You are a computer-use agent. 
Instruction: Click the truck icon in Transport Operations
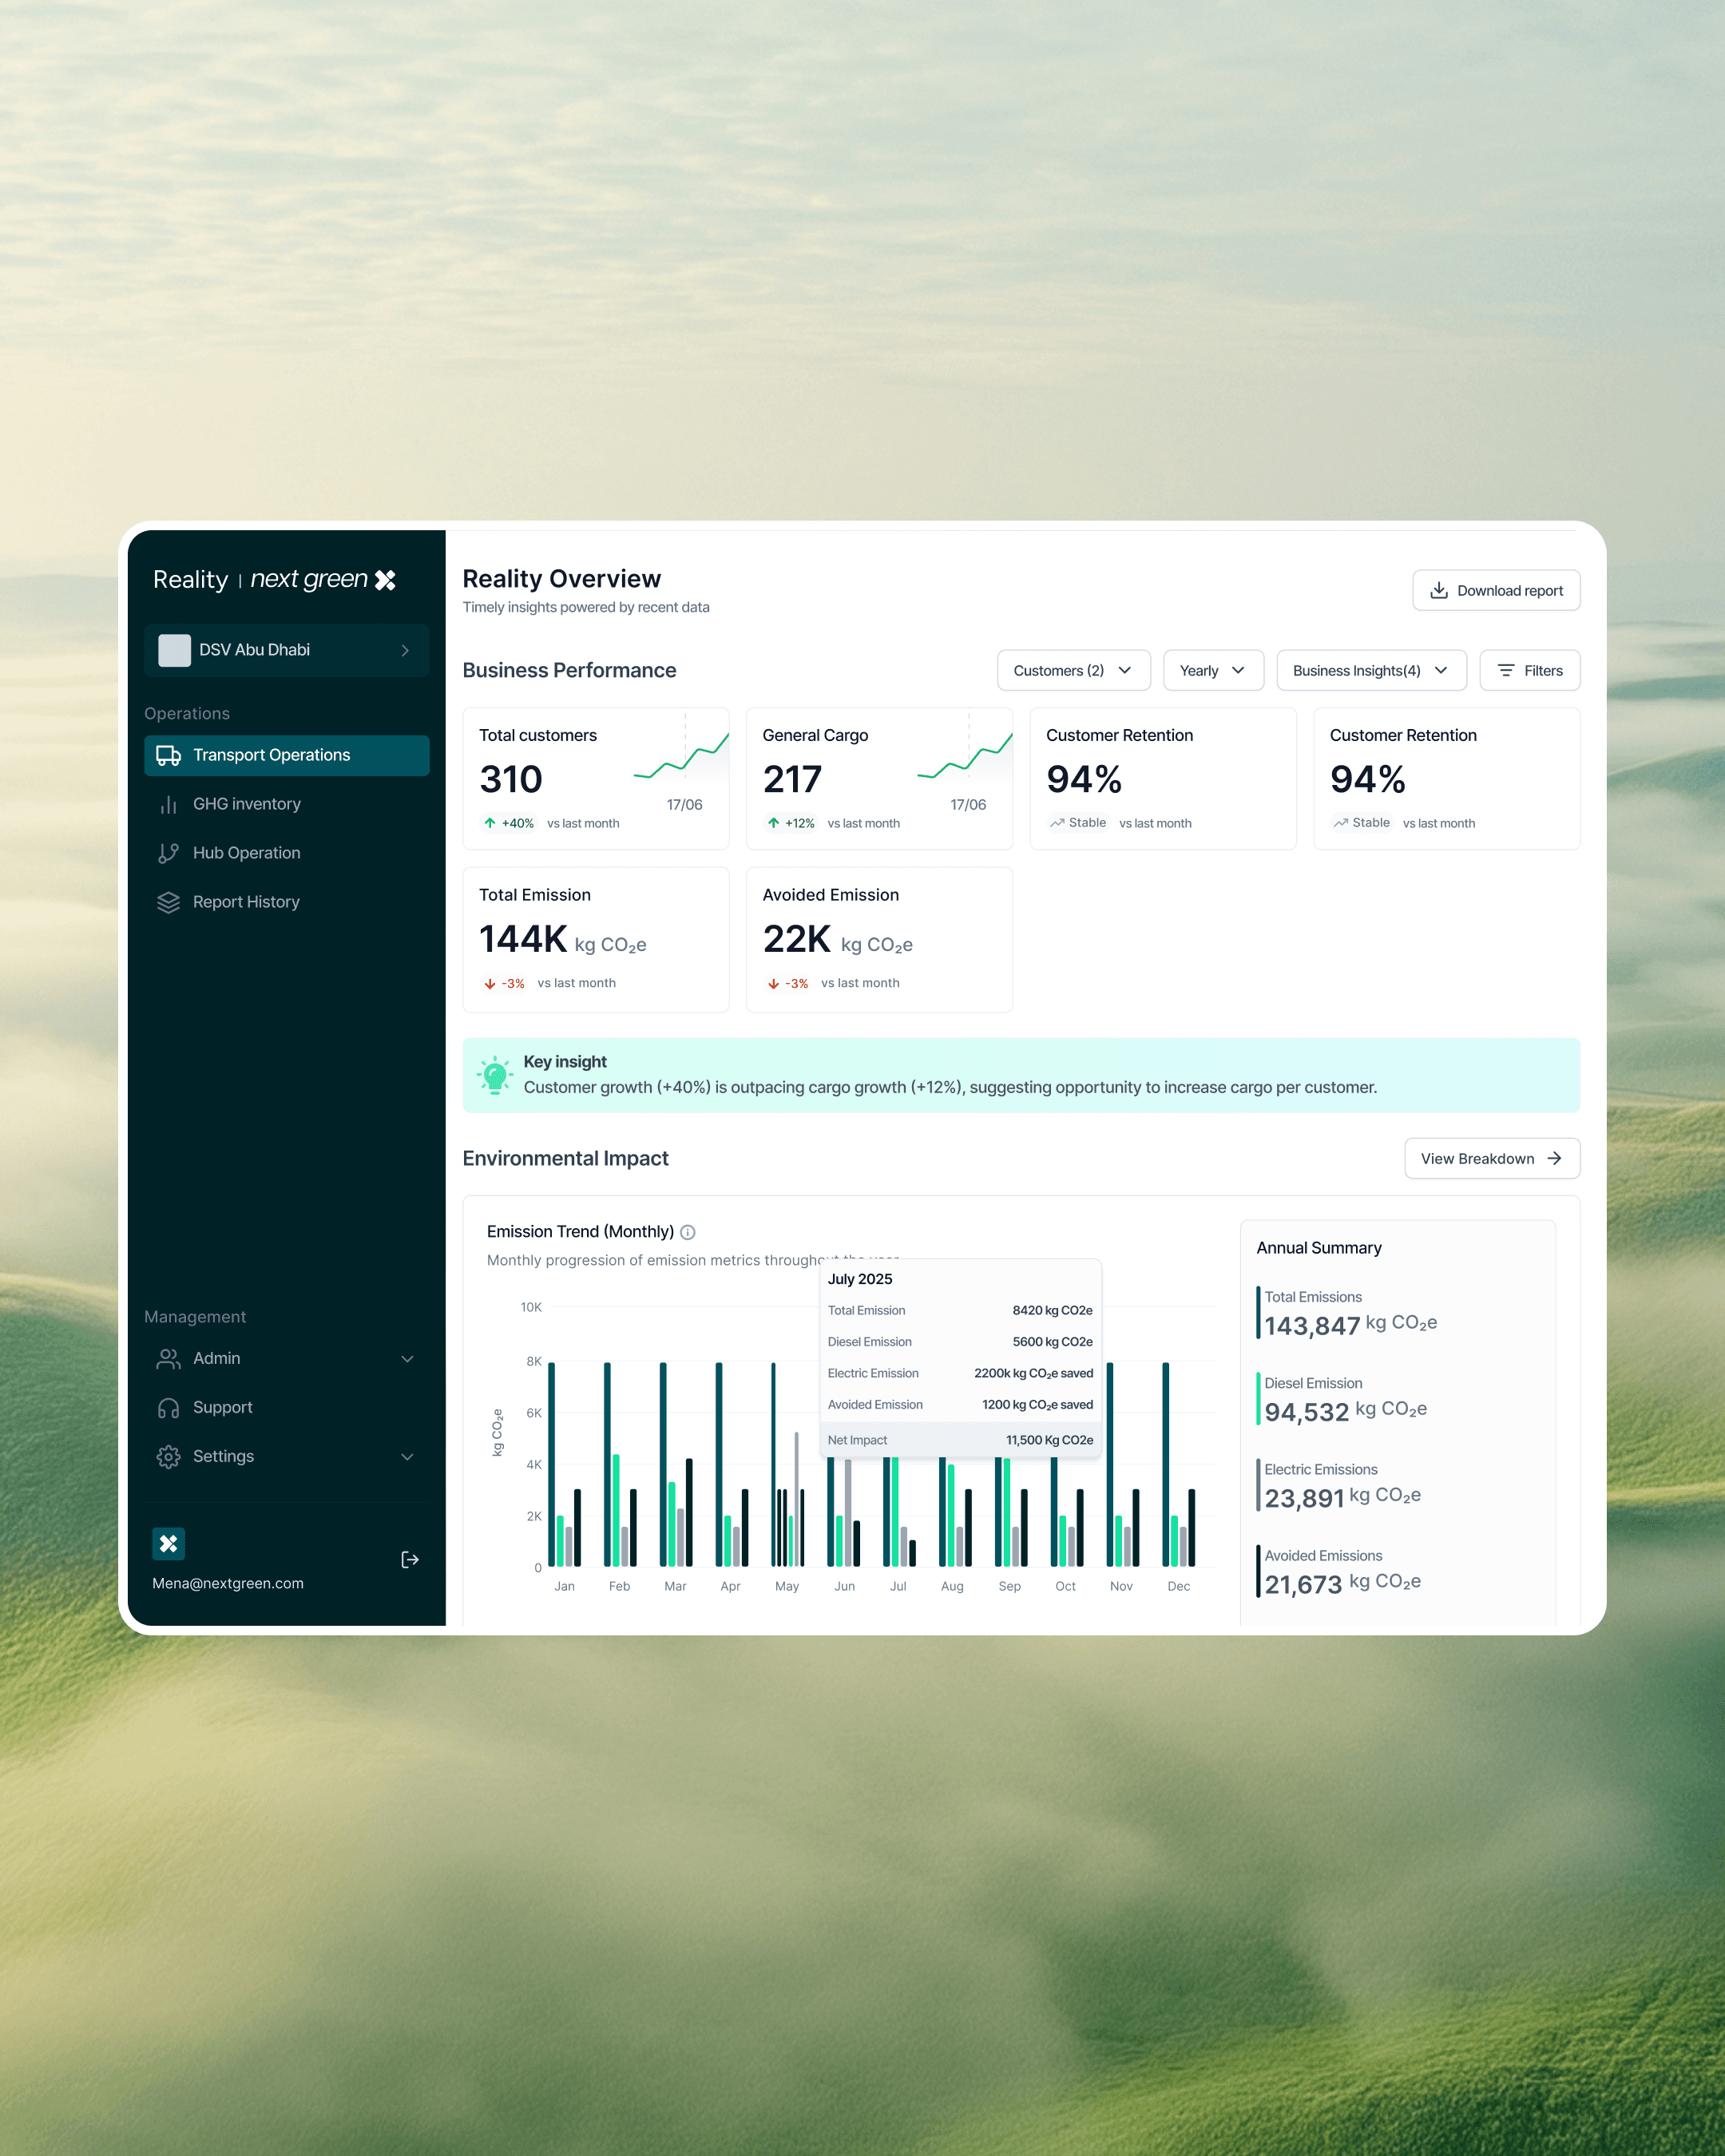click(x=168, y=755)
